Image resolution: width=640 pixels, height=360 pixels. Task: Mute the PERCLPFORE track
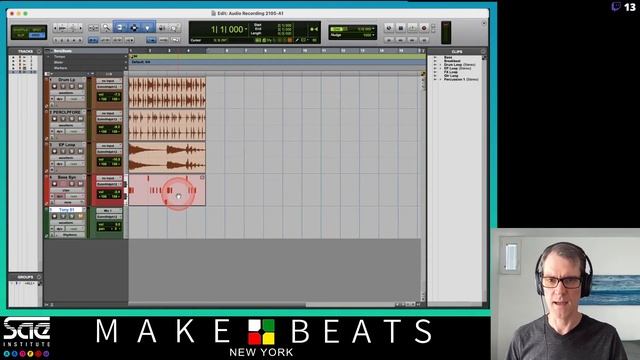(x=80, y=119)
